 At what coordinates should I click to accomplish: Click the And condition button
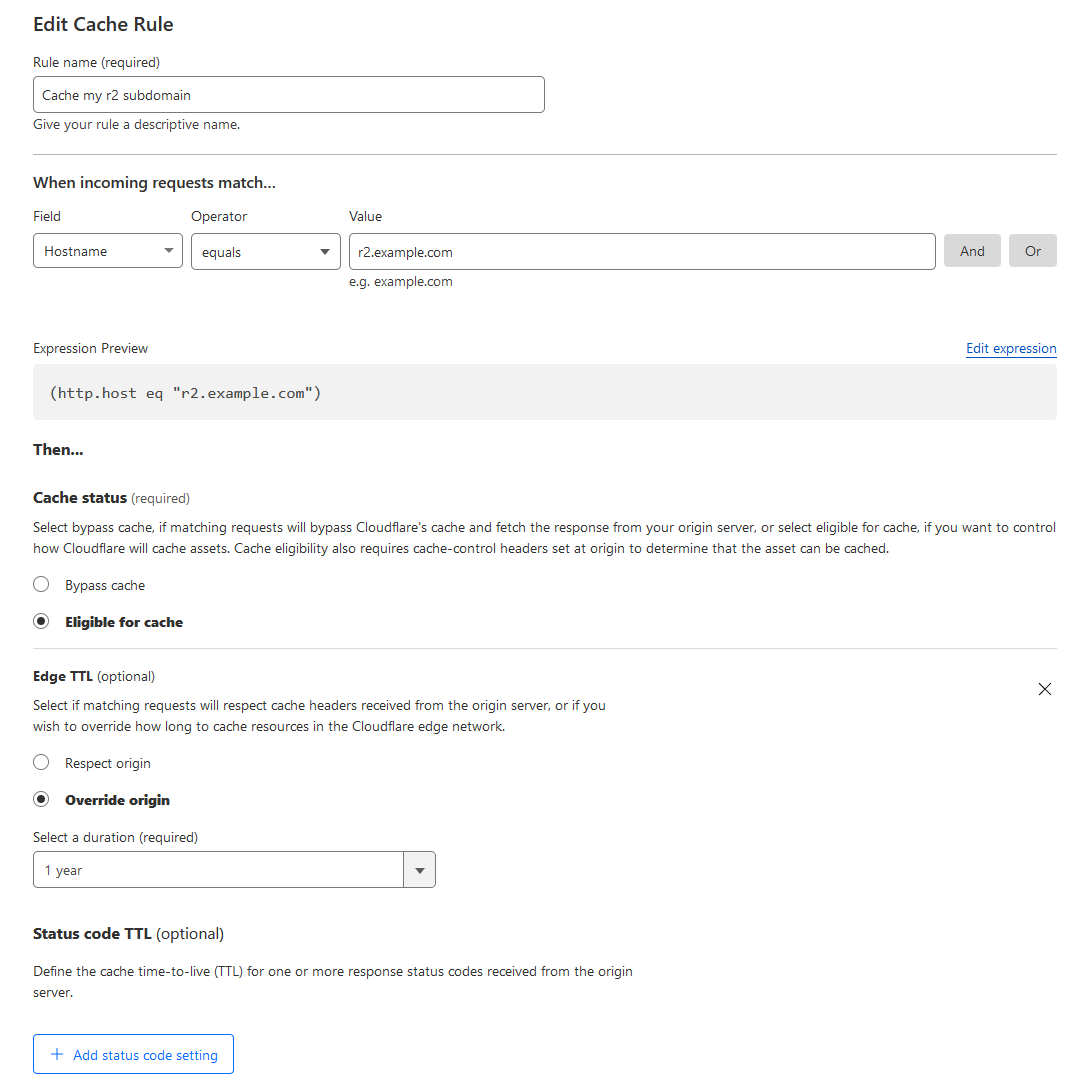[x=972, y=251]
